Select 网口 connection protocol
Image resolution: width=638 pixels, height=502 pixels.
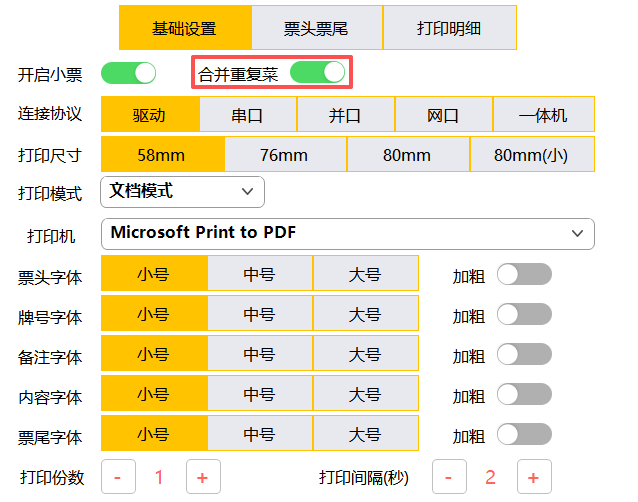[x=443, y=115]
